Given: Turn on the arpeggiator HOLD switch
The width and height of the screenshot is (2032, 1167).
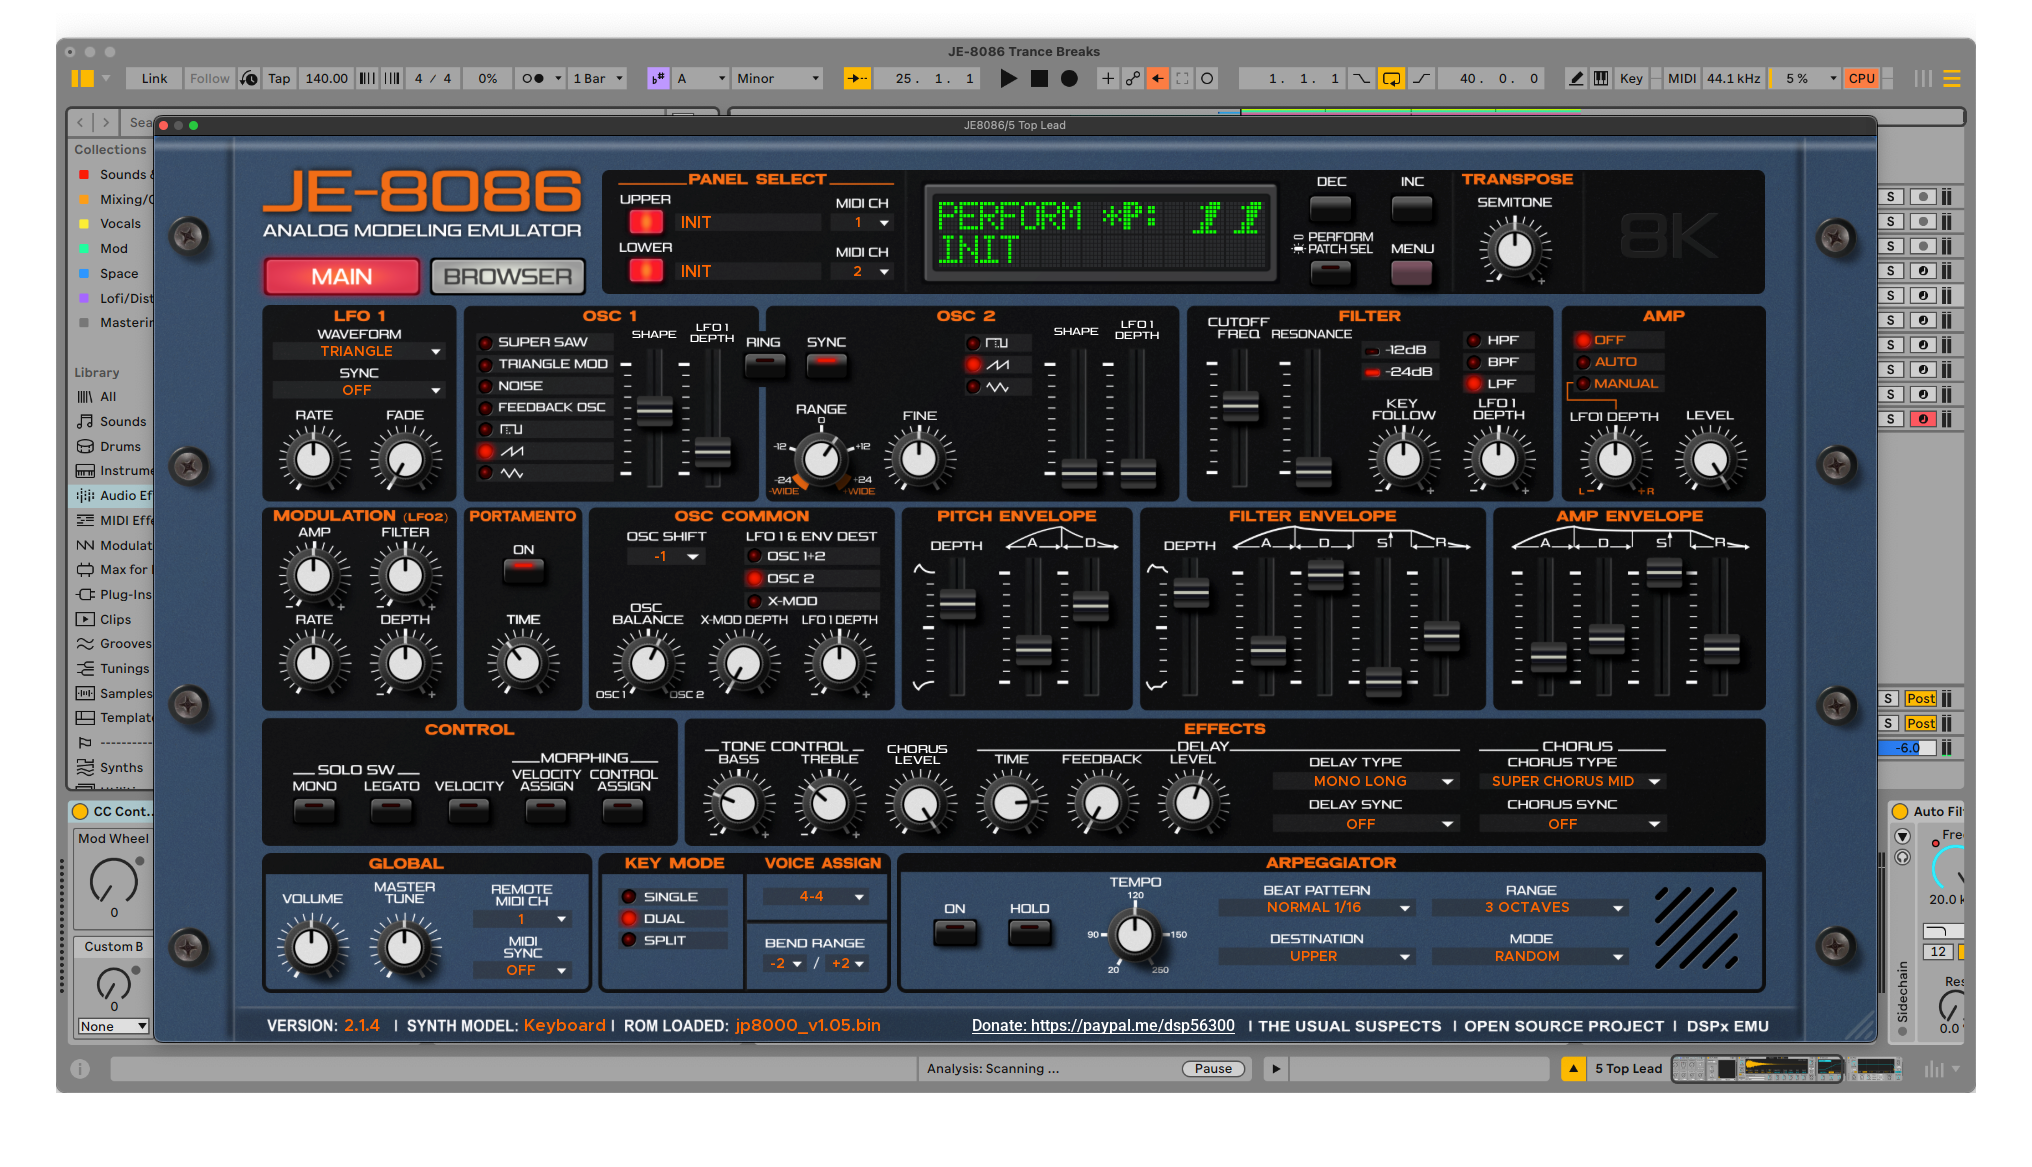Looking at the screenshot, I should (1029, 932).
